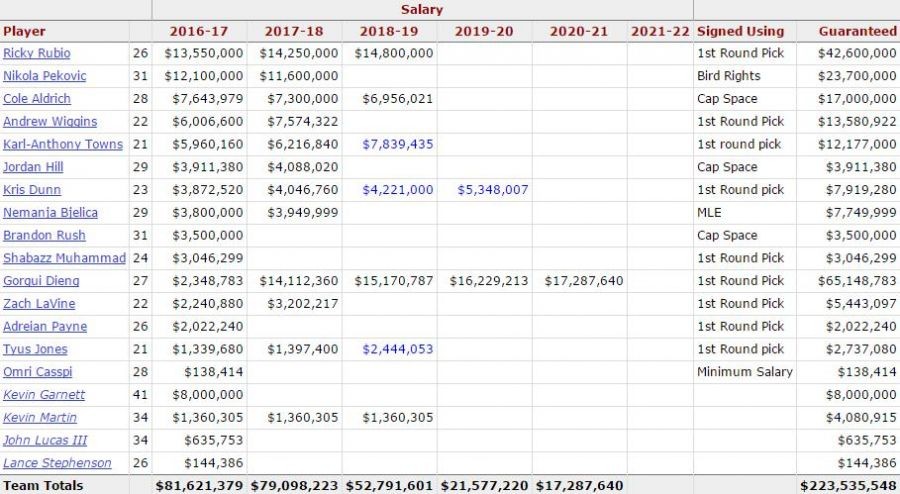Image resolution: width=900 pixels, height=494 pixels.
Task: Select the $79,098,223 team total
Action: pos(294,486)
